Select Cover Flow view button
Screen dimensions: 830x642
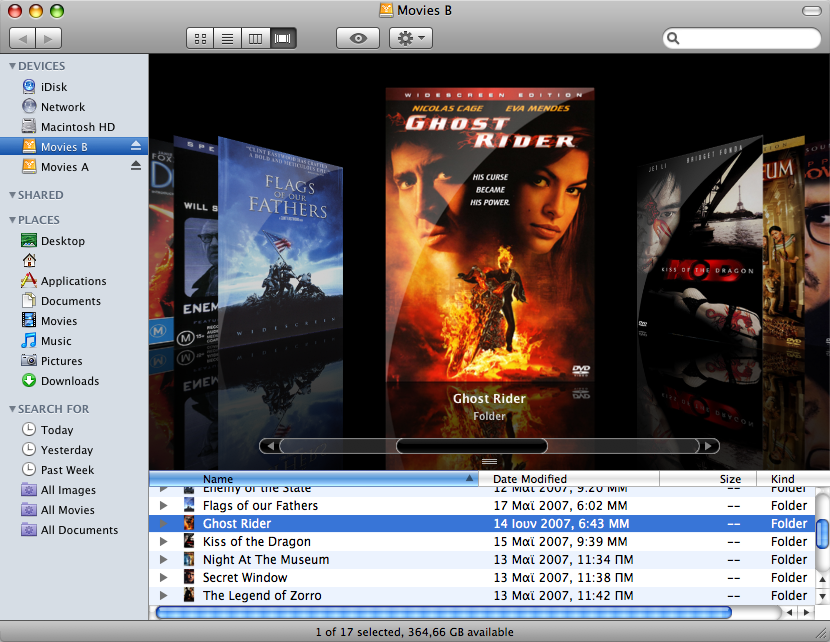coord(283,39)
